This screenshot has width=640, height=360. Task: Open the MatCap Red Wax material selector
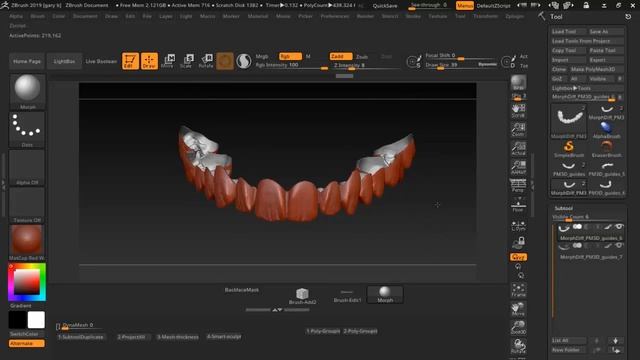coord(27,243)
